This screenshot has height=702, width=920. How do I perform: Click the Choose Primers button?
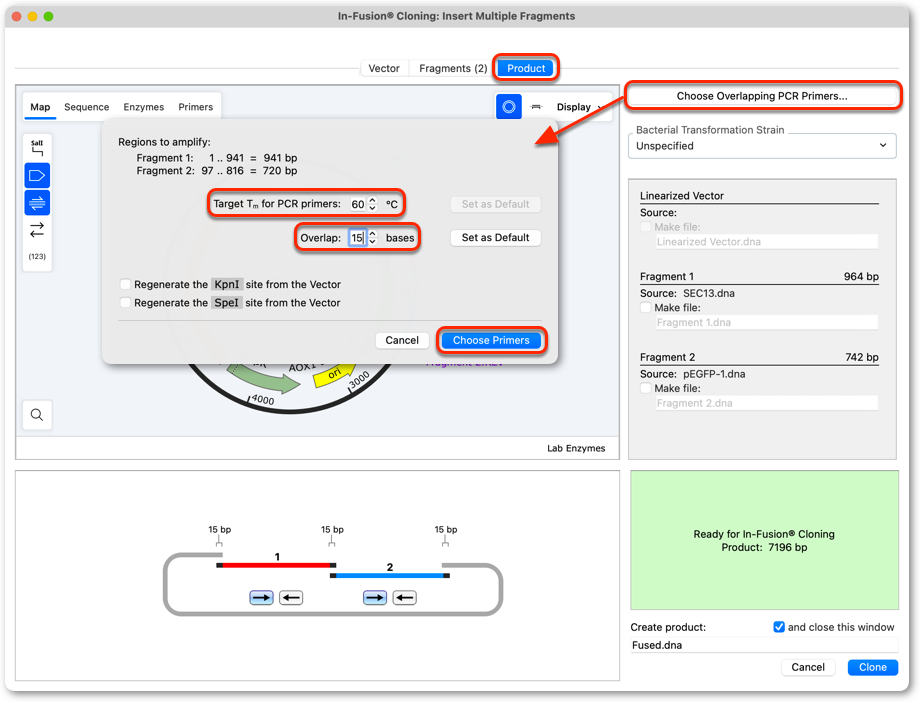(x=491, y=340)
